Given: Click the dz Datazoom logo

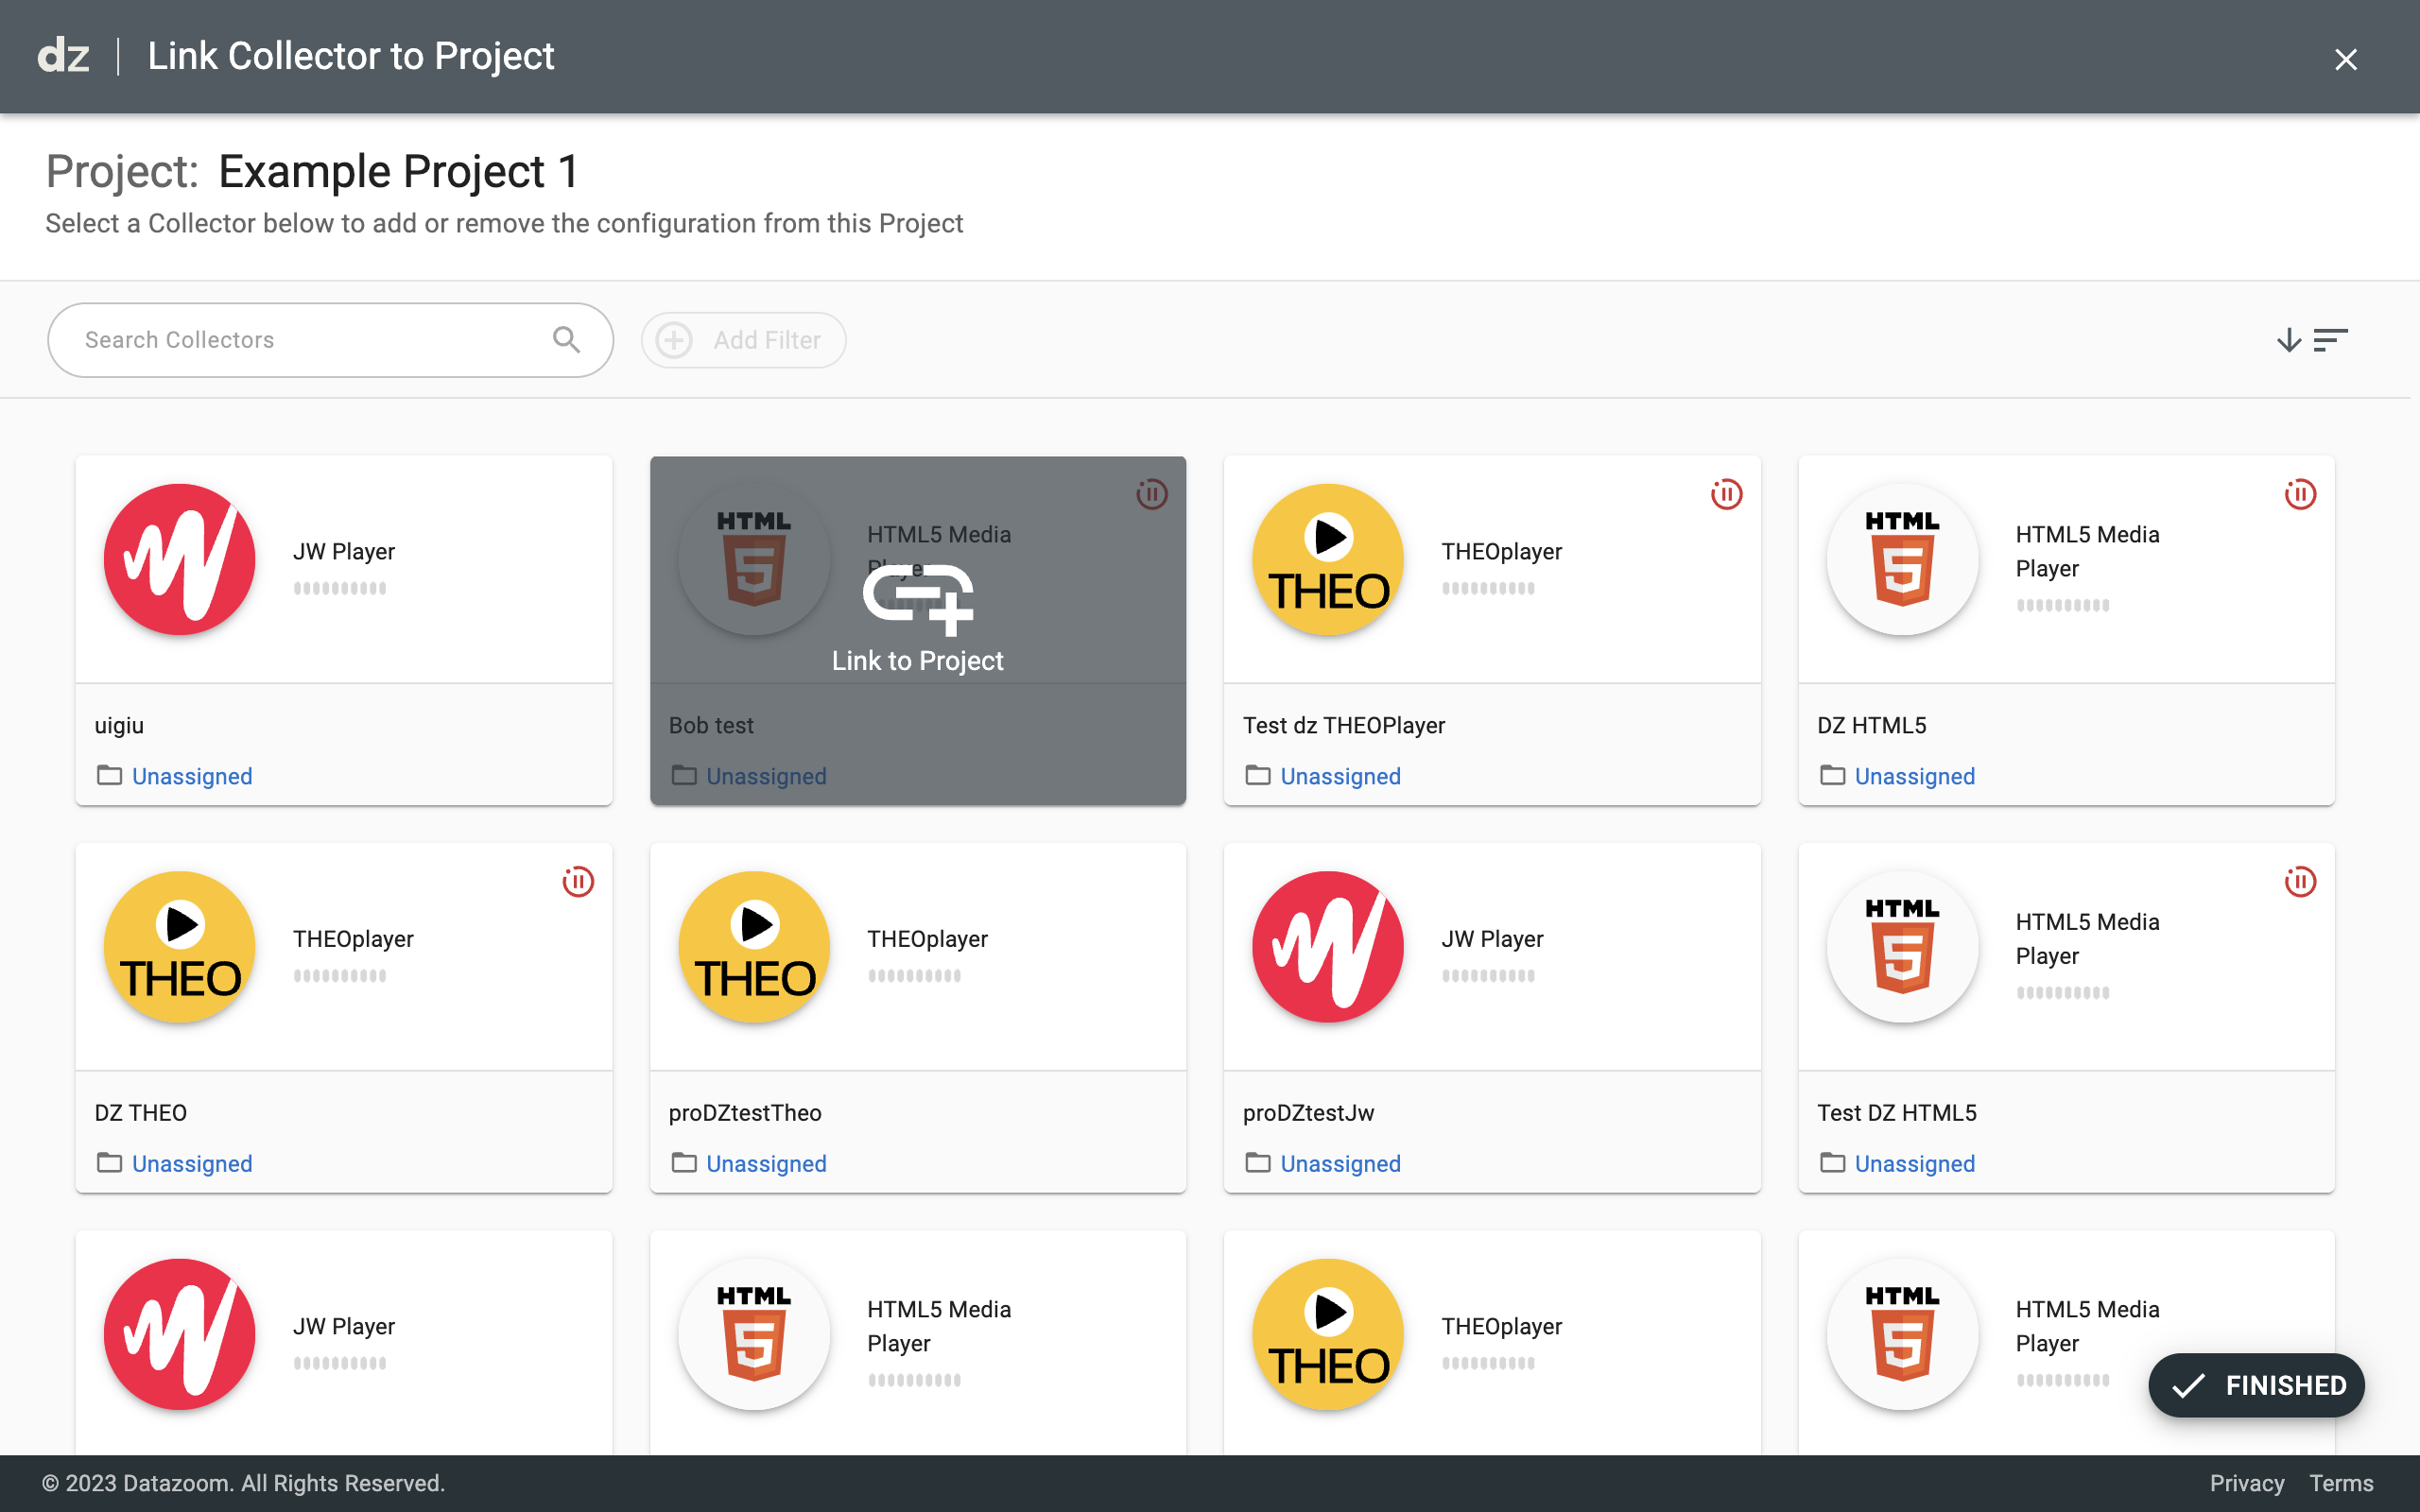Looking at the screenshot, I should click(63, 56).
